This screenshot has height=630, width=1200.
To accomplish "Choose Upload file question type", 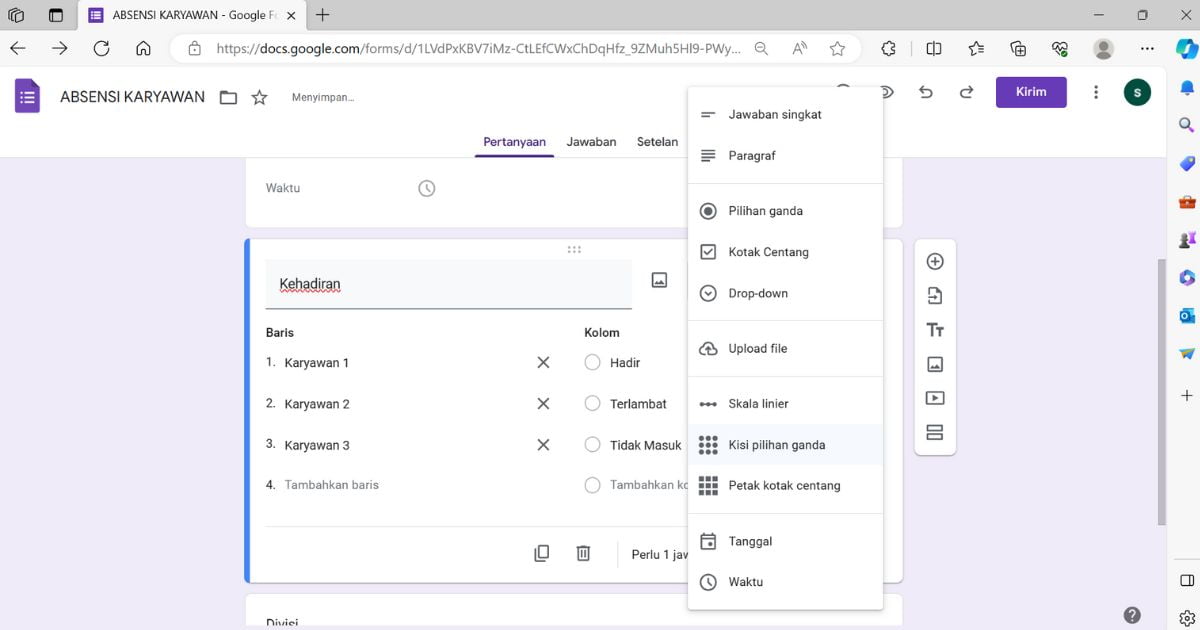I will click(x=785, y=348).
